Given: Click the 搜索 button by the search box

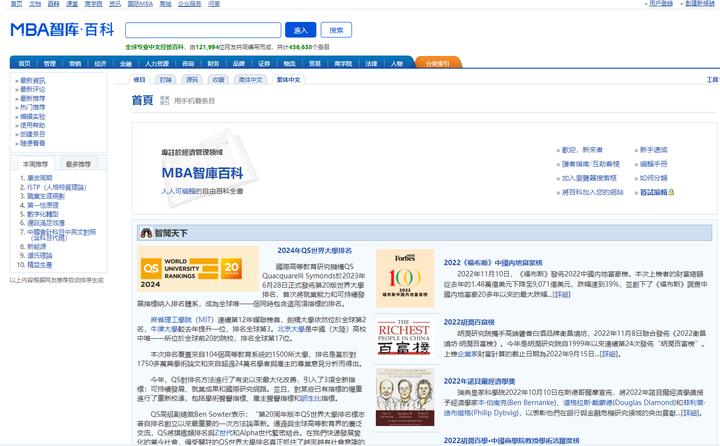Looking at the screenshot, I should (336, 30).
